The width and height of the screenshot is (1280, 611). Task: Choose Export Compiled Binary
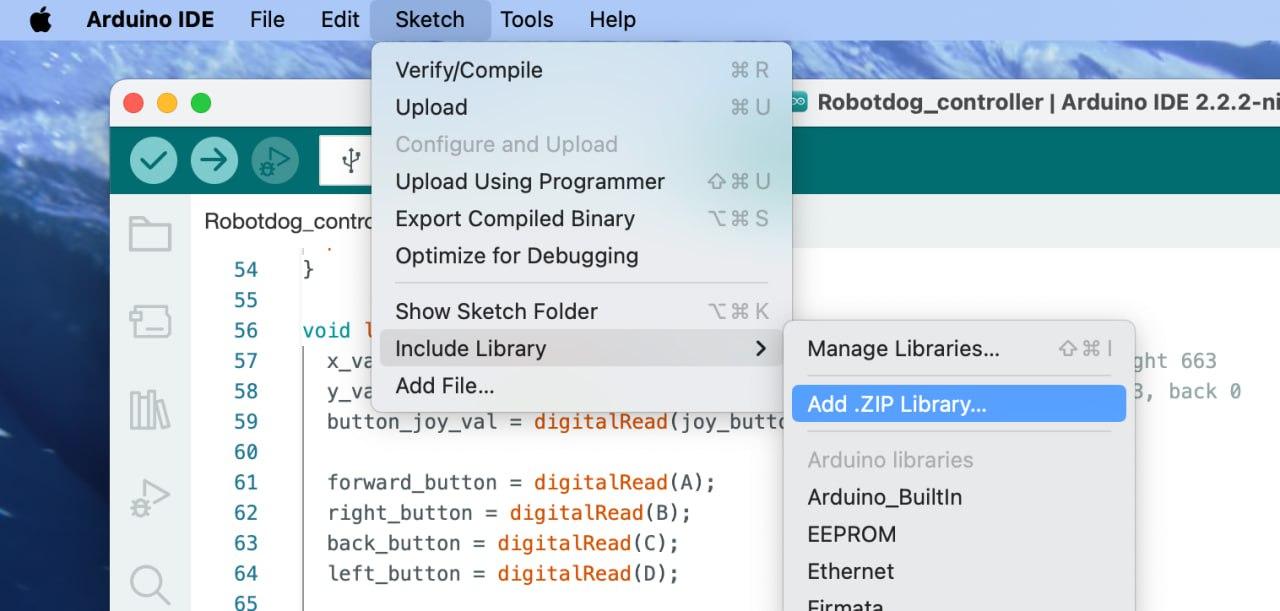(x=515, y=219)
